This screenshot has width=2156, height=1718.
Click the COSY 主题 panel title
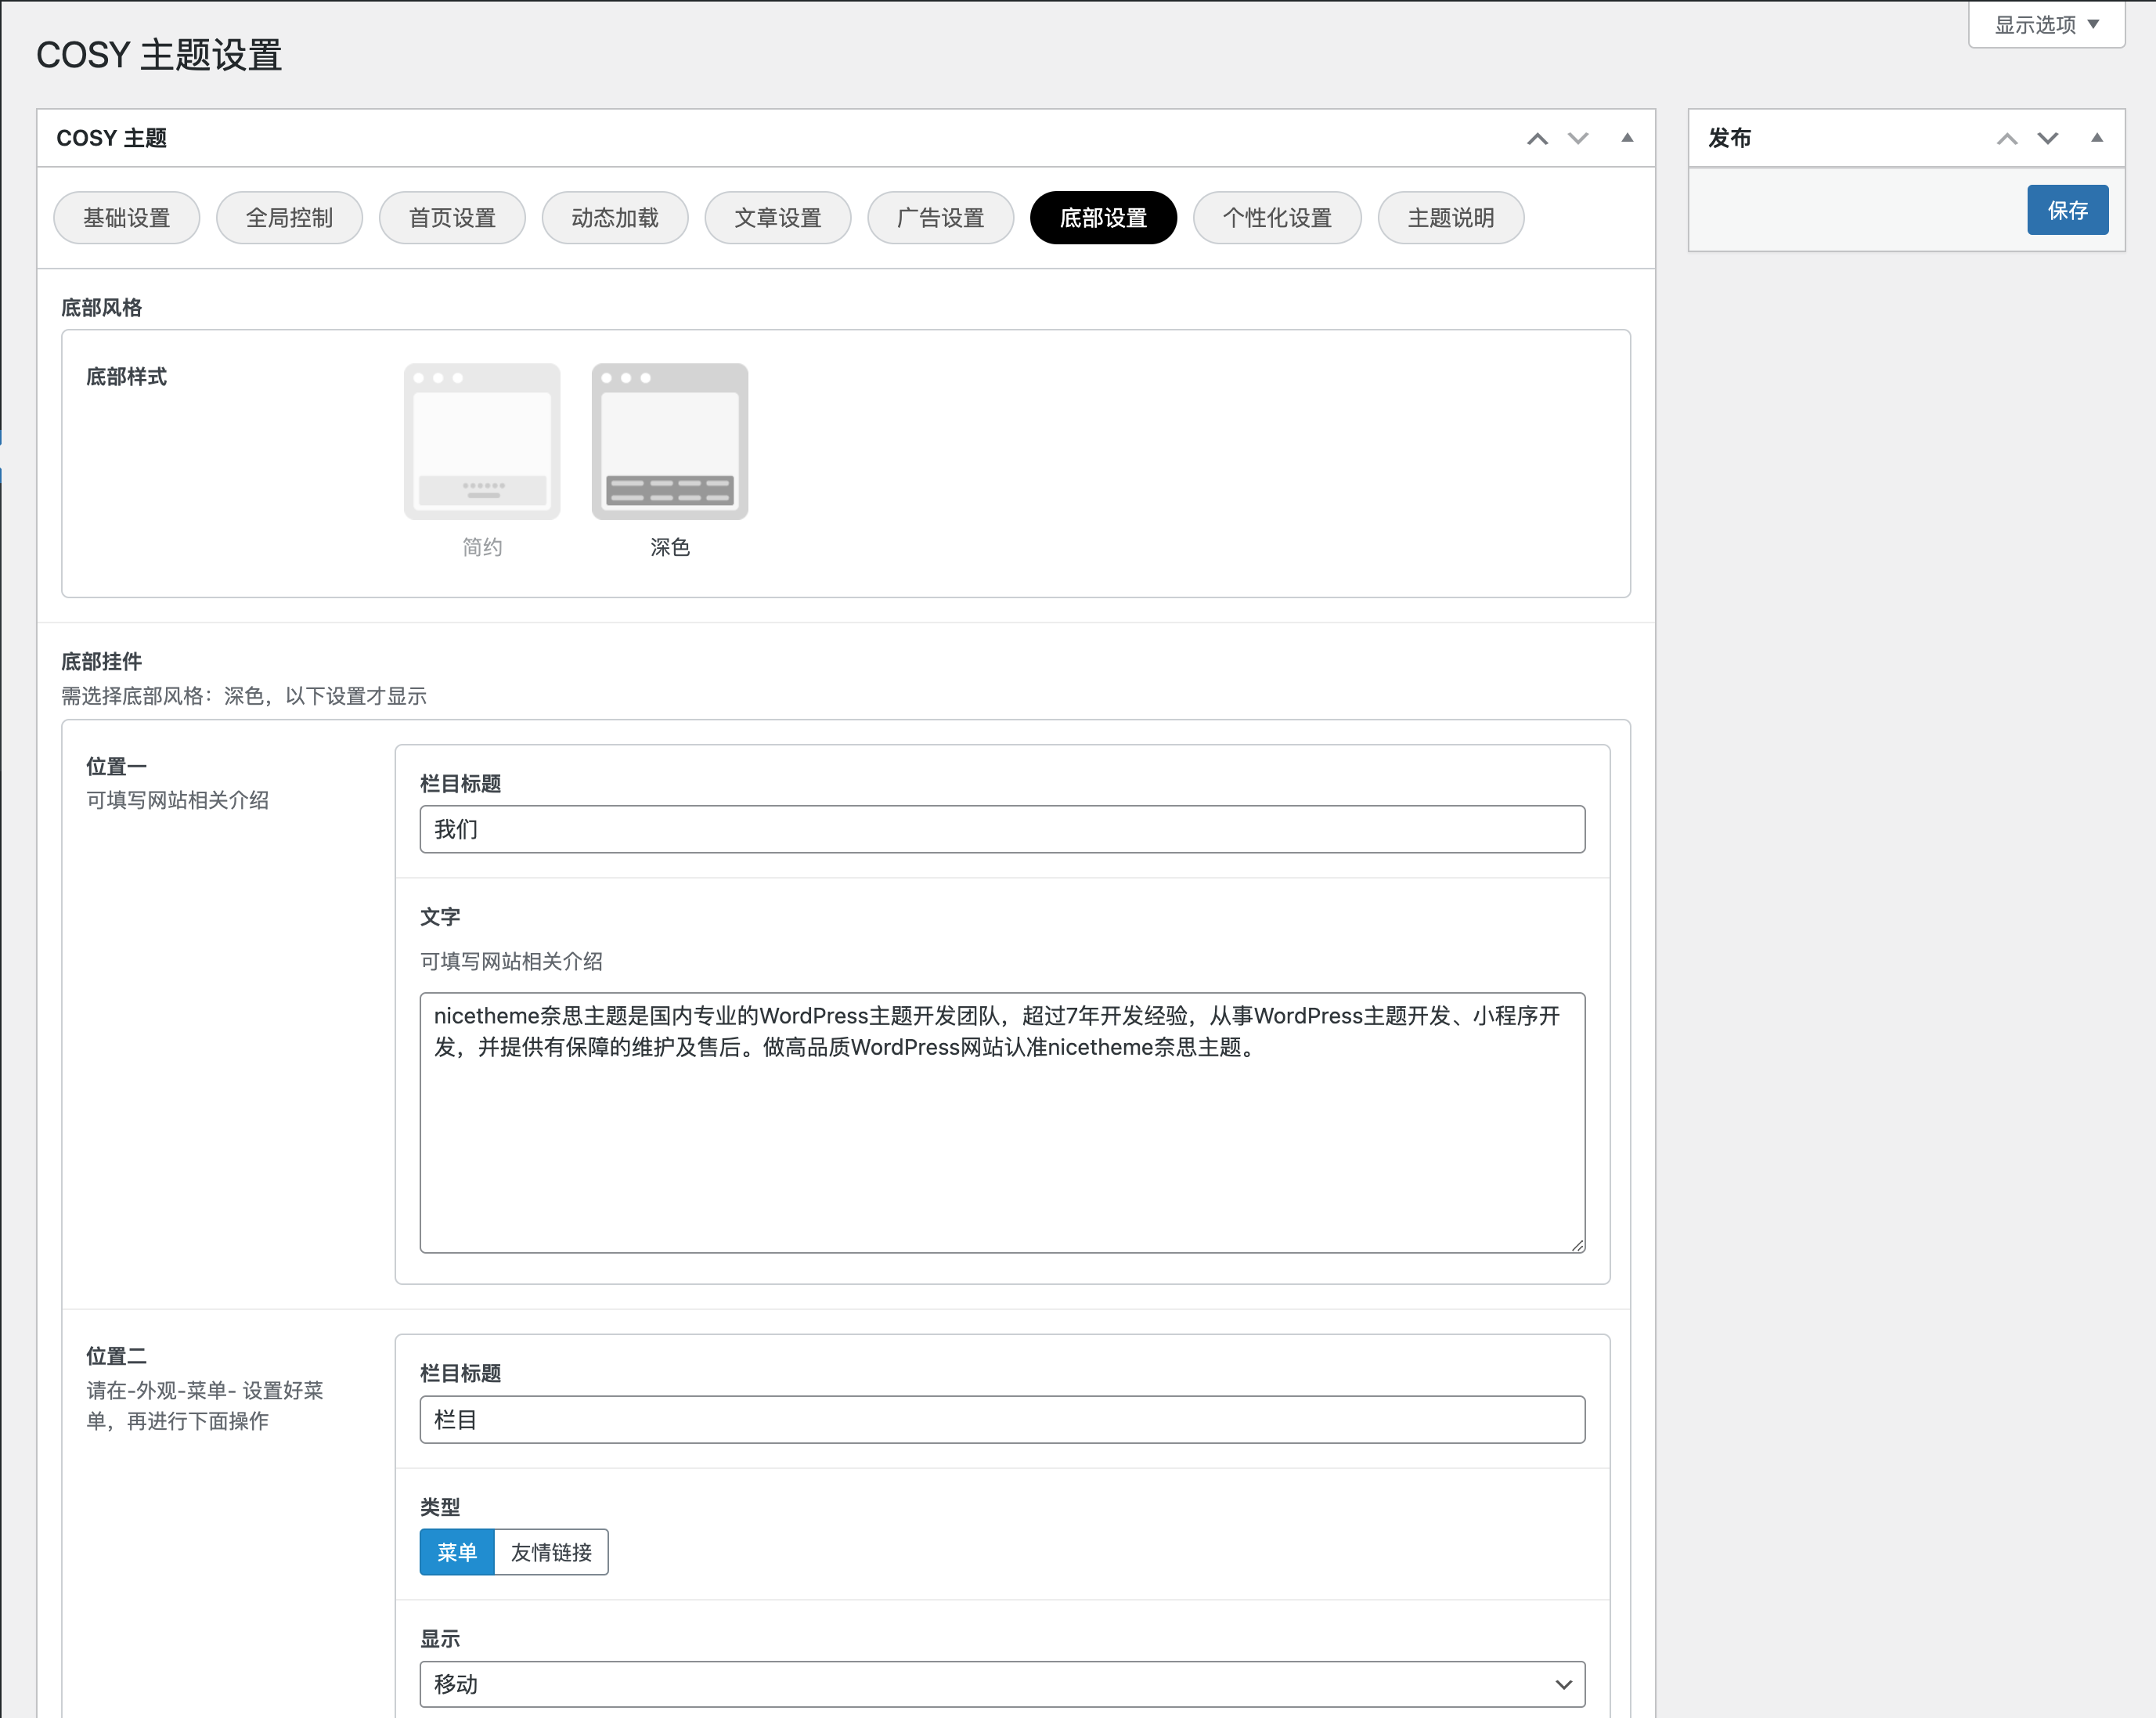pyautogui.click(x=111, y=138)
